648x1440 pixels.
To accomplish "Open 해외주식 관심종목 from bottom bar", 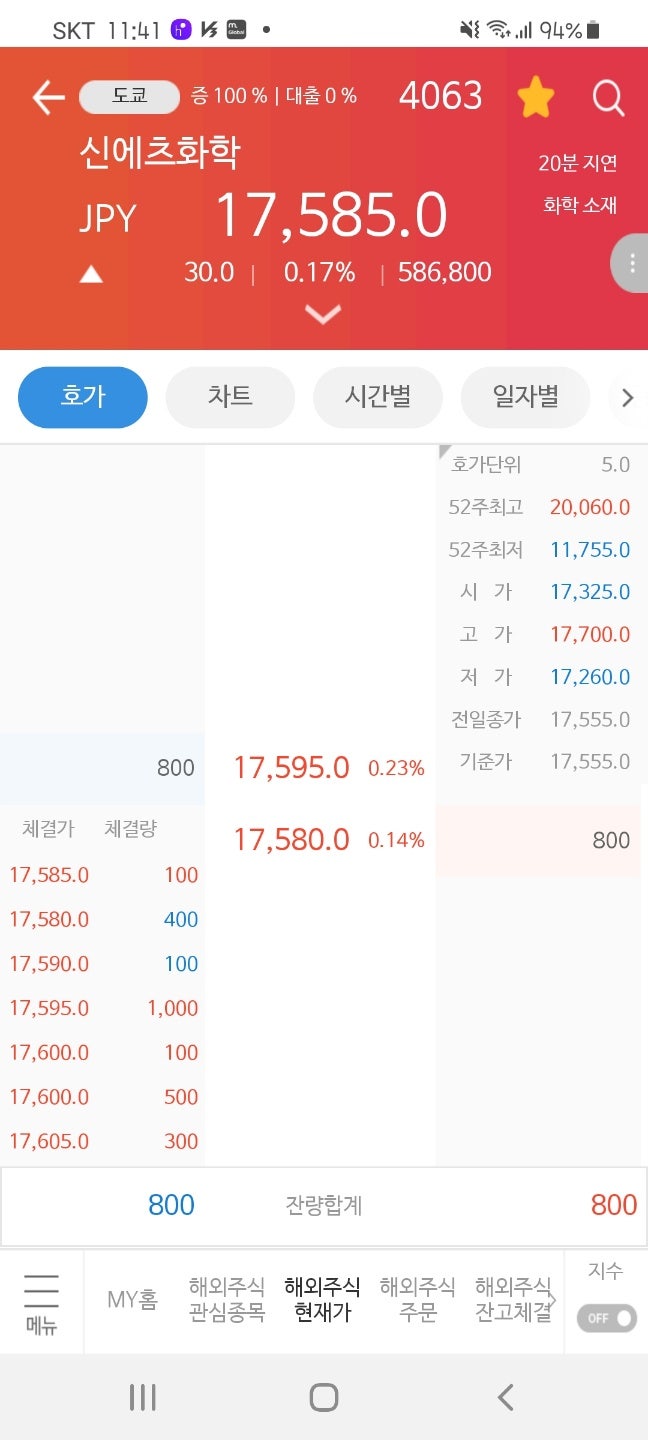I will (x=228, y=1299).
